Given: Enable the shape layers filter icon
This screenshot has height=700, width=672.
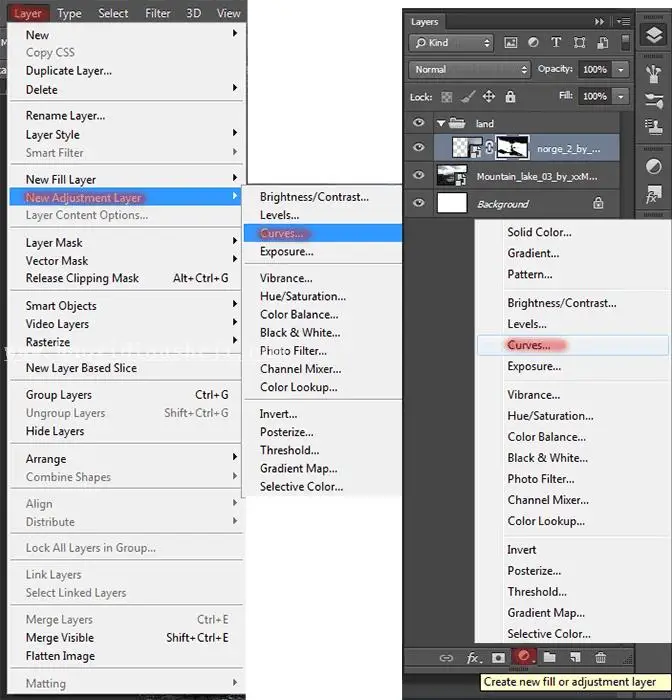Looking at the screenshot, I should click(x=580, y=43).
